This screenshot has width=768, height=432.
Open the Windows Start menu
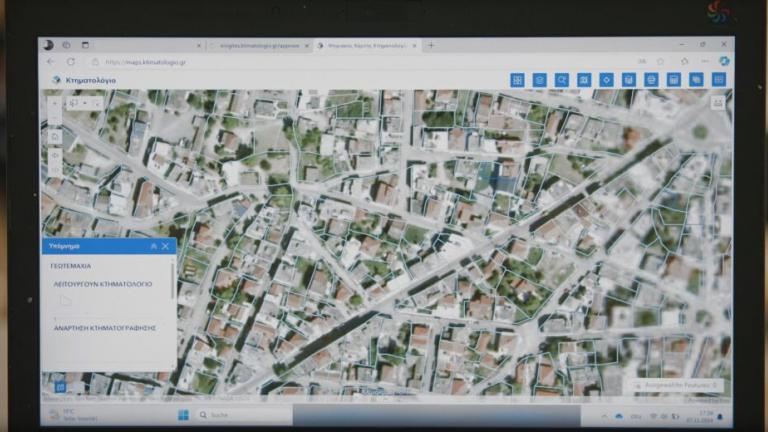click(183, 414)
